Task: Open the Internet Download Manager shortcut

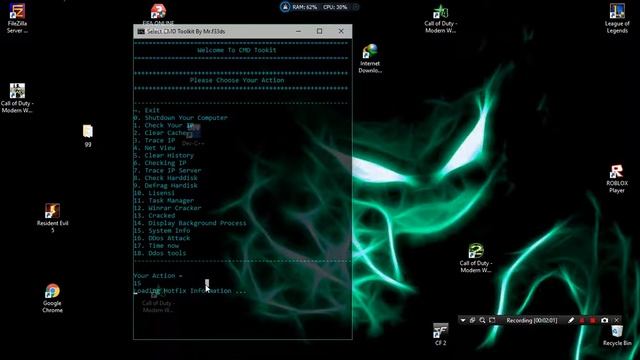Action: click(x=370, y=58)
